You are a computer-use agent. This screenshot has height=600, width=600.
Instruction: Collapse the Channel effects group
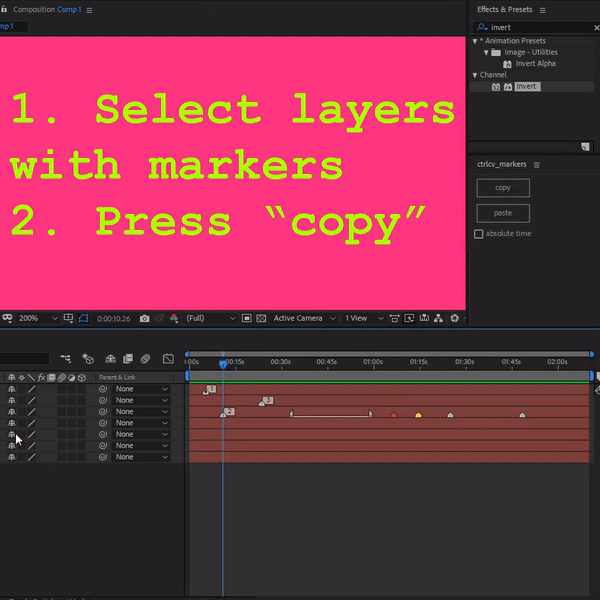(x=475, y=75)
